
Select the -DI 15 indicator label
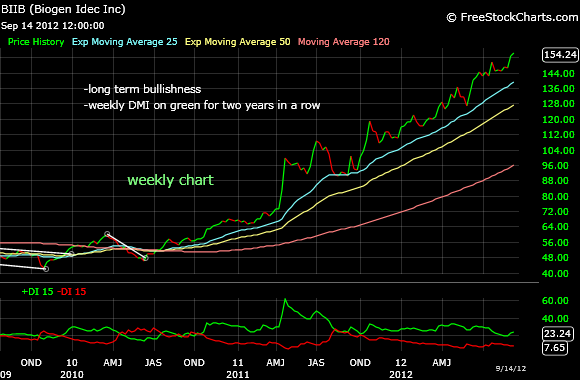point(72,292)
